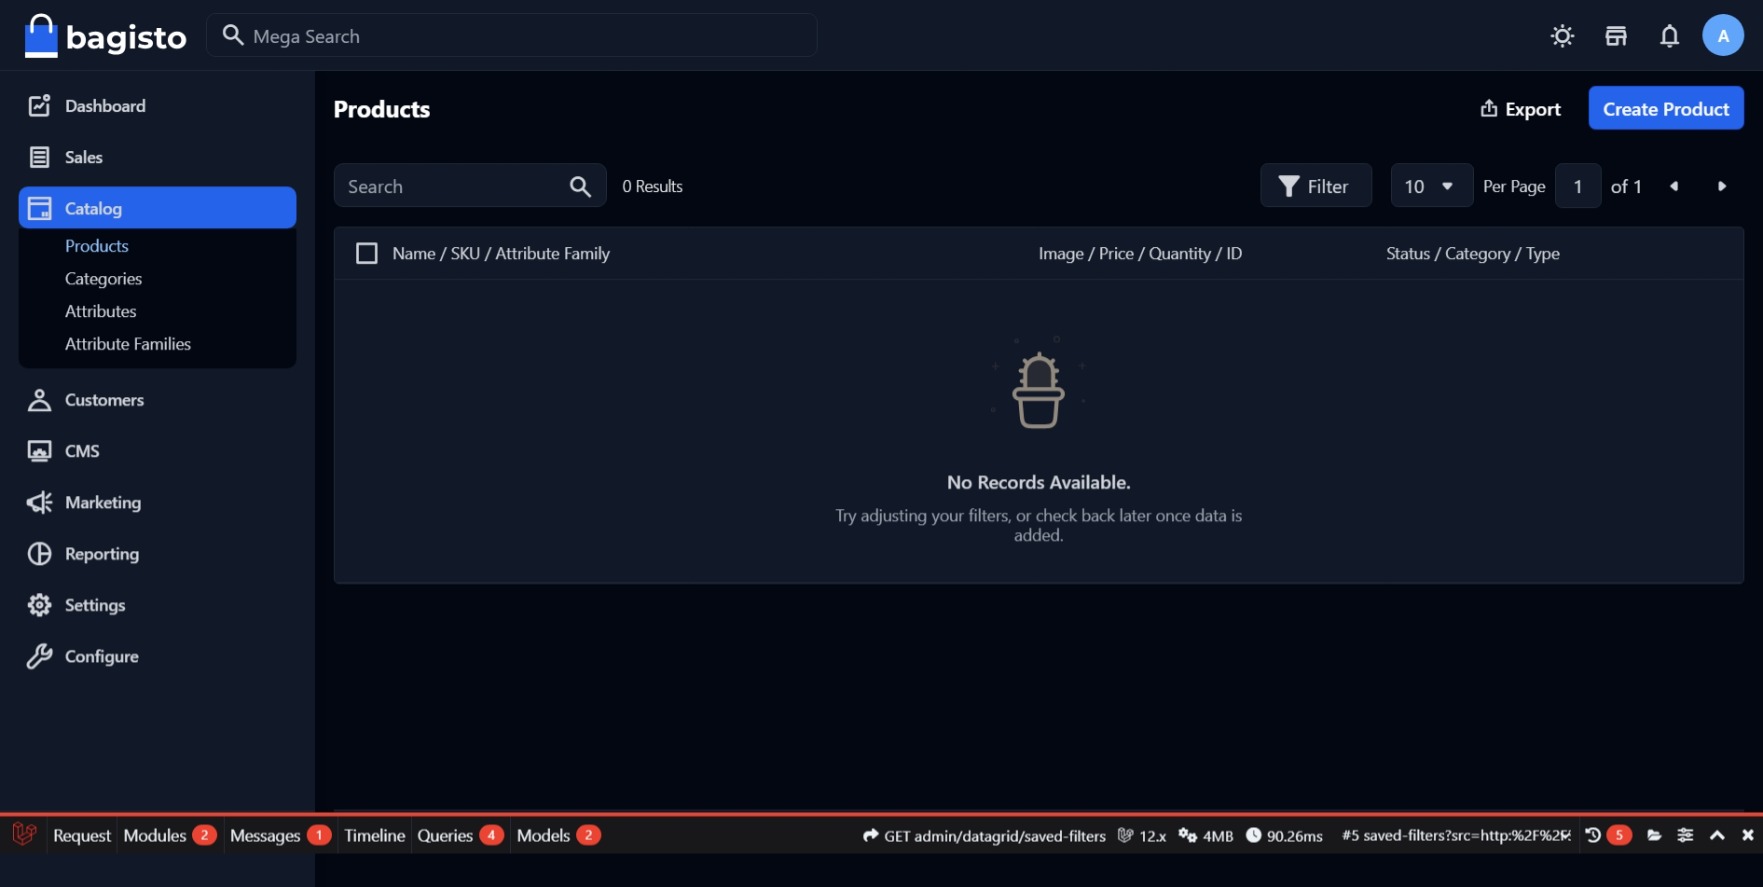Image resolution: width=1763 pixels, height=887 pixels.
Task: Open Messages tab in debugbar
Action: click(280, 836)
